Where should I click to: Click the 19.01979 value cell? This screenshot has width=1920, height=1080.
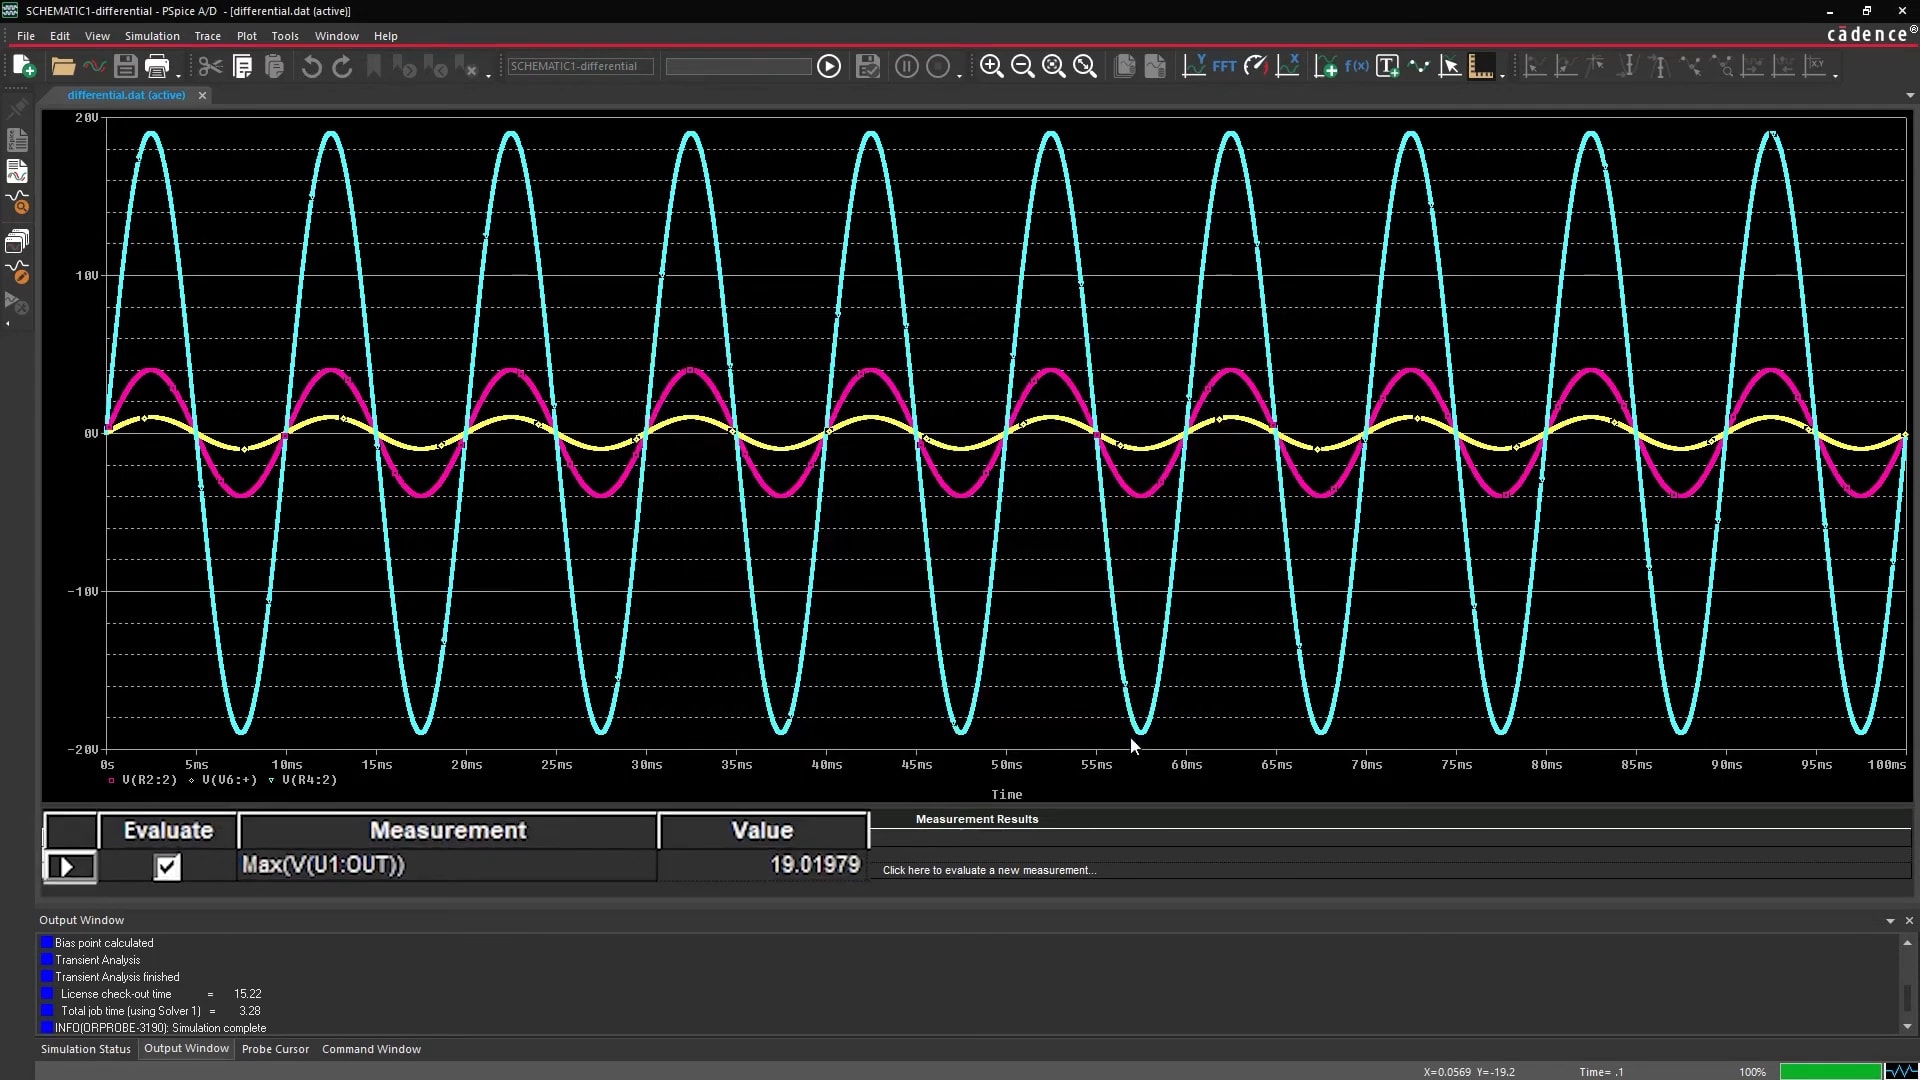pos(763,866)
